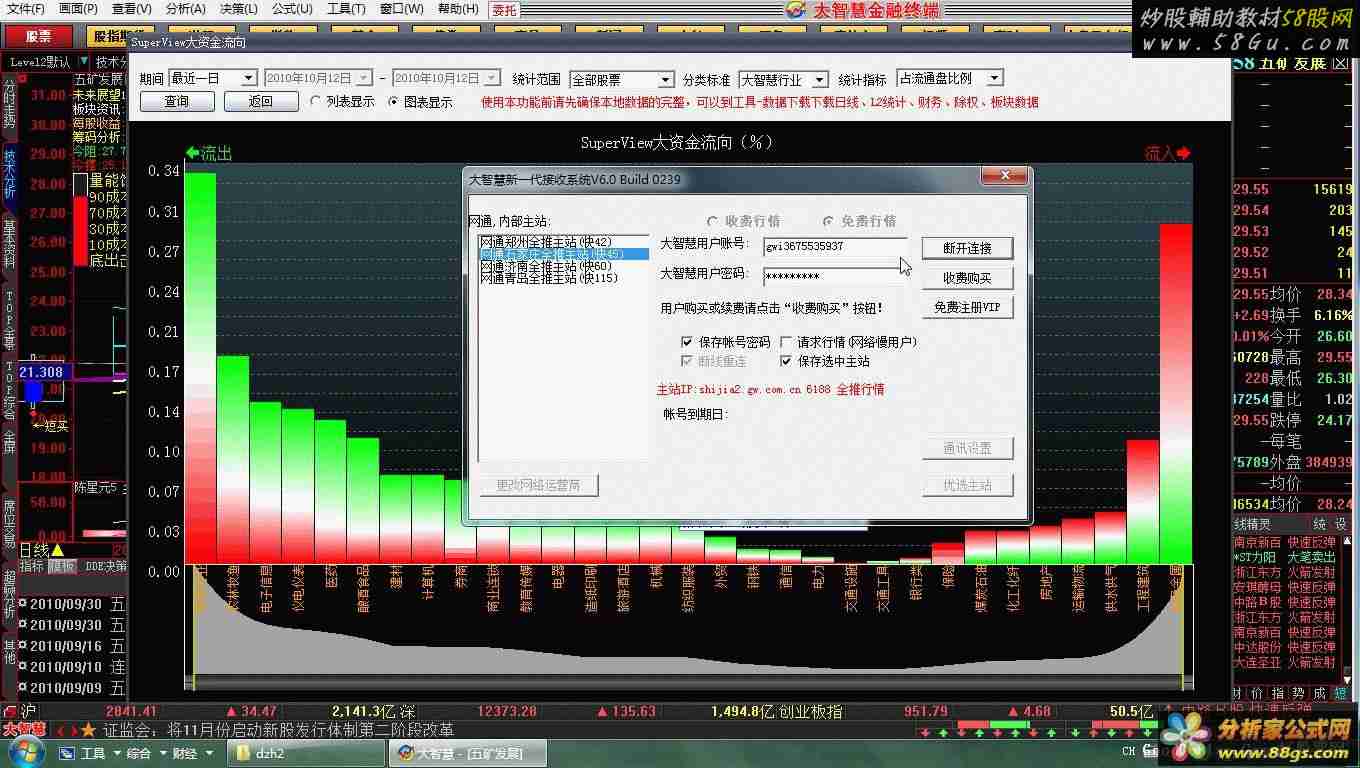The image size is (1360, 768).
Task: Switch to the 股票 tab
Action: pos(39,37)
